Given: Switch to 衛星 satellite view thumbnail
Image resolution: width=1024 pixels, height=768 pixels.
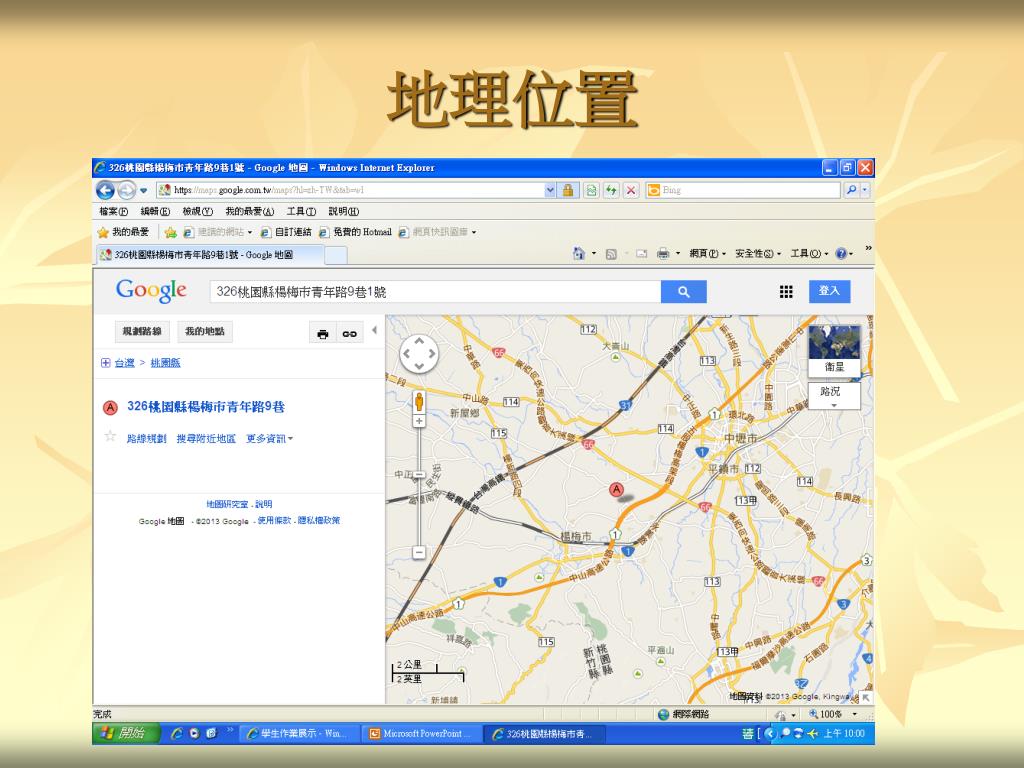Looking at the screenshot, I should coord(834,351).
